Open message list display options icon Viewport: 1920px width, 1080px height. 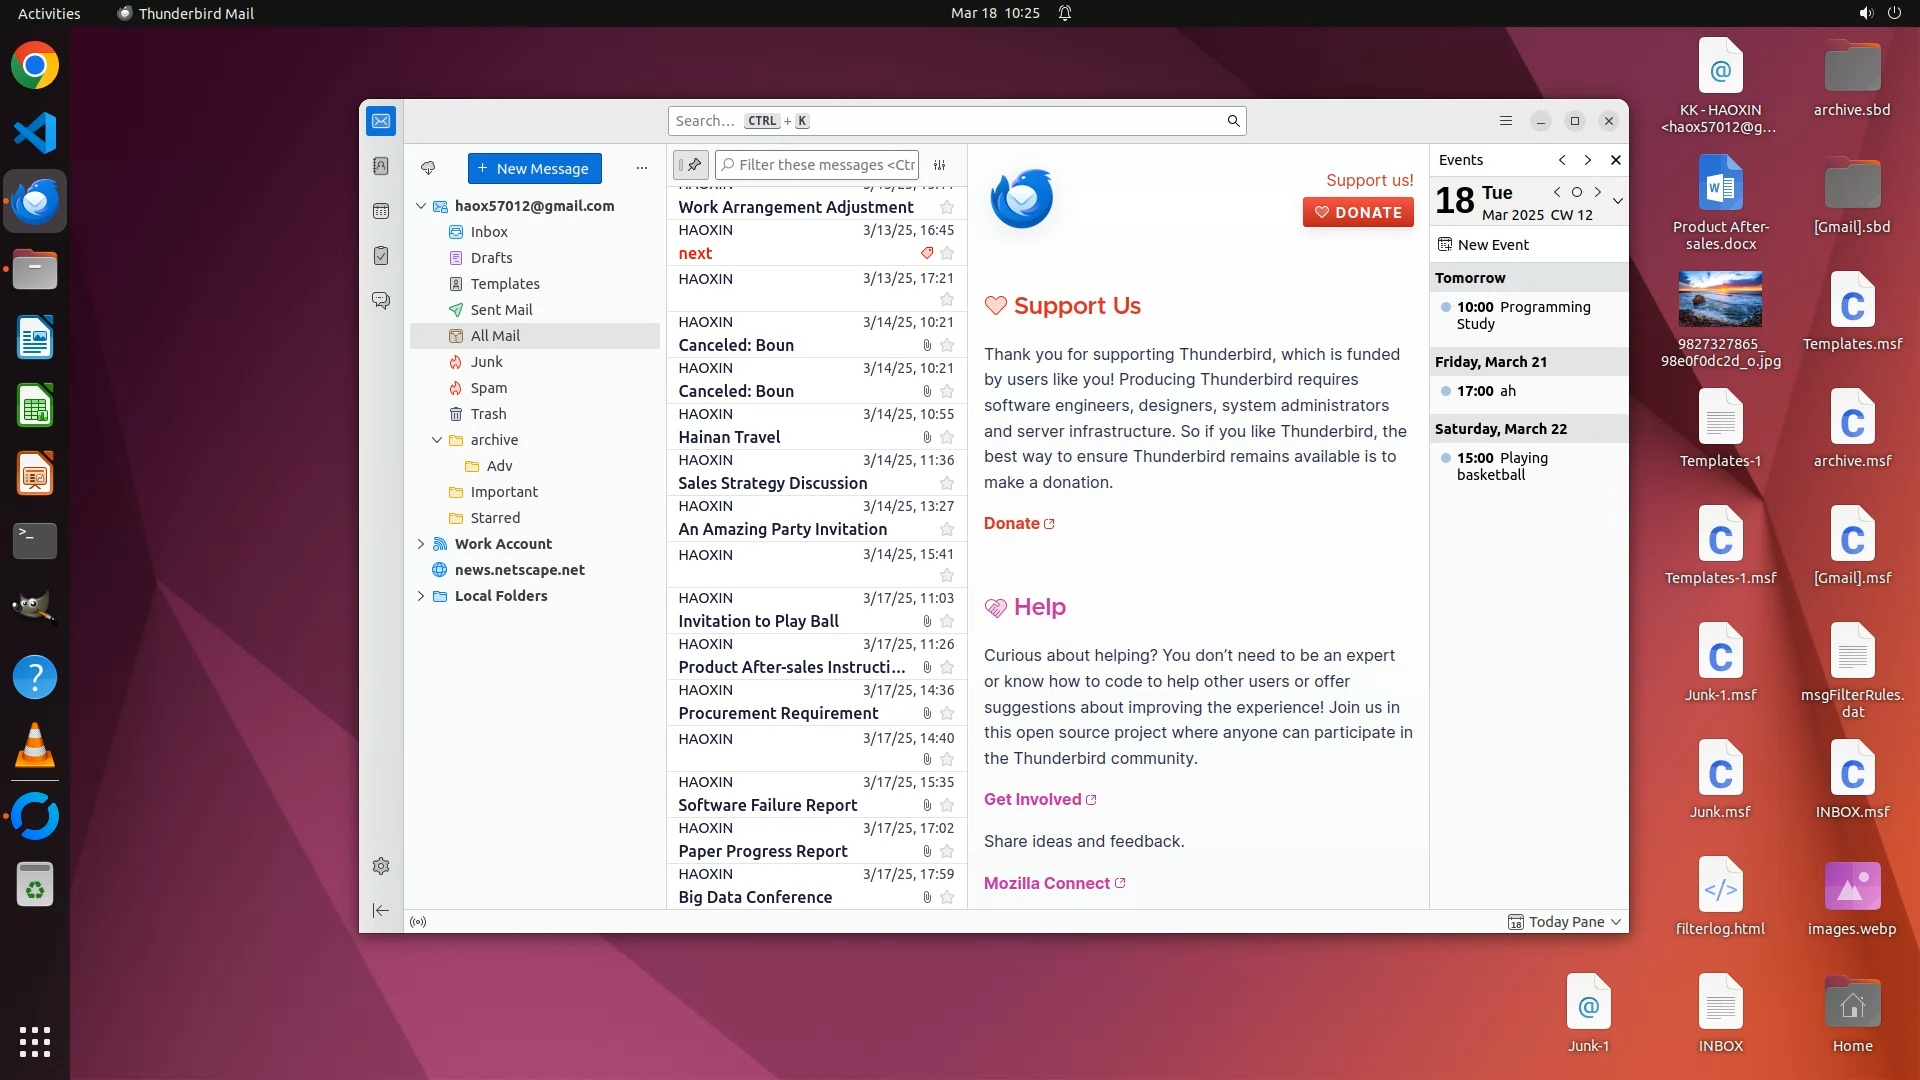pos(940,165)
